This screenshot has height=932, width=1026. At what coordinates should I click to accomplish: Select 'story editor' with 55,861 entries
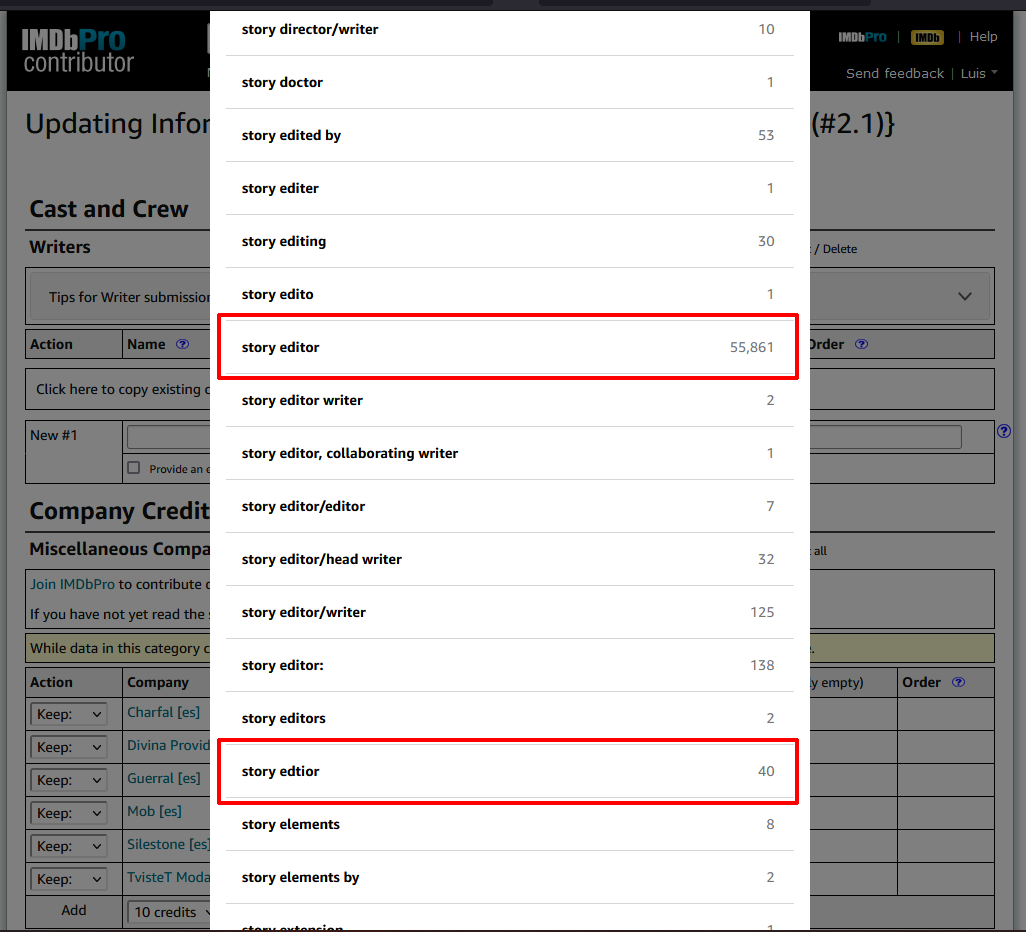pyautogui.click(x=508, y=347)
